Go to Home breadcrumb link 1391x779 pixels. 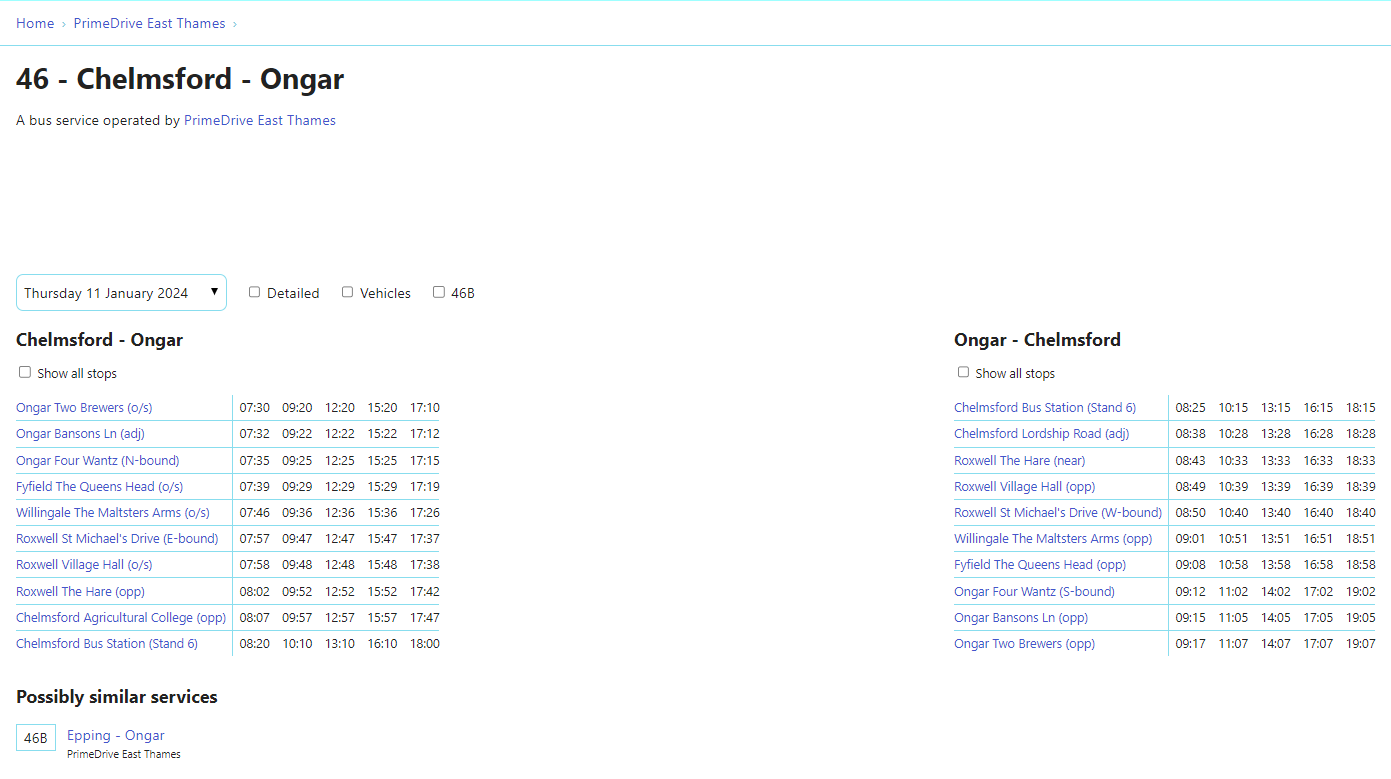coord(35,23)
